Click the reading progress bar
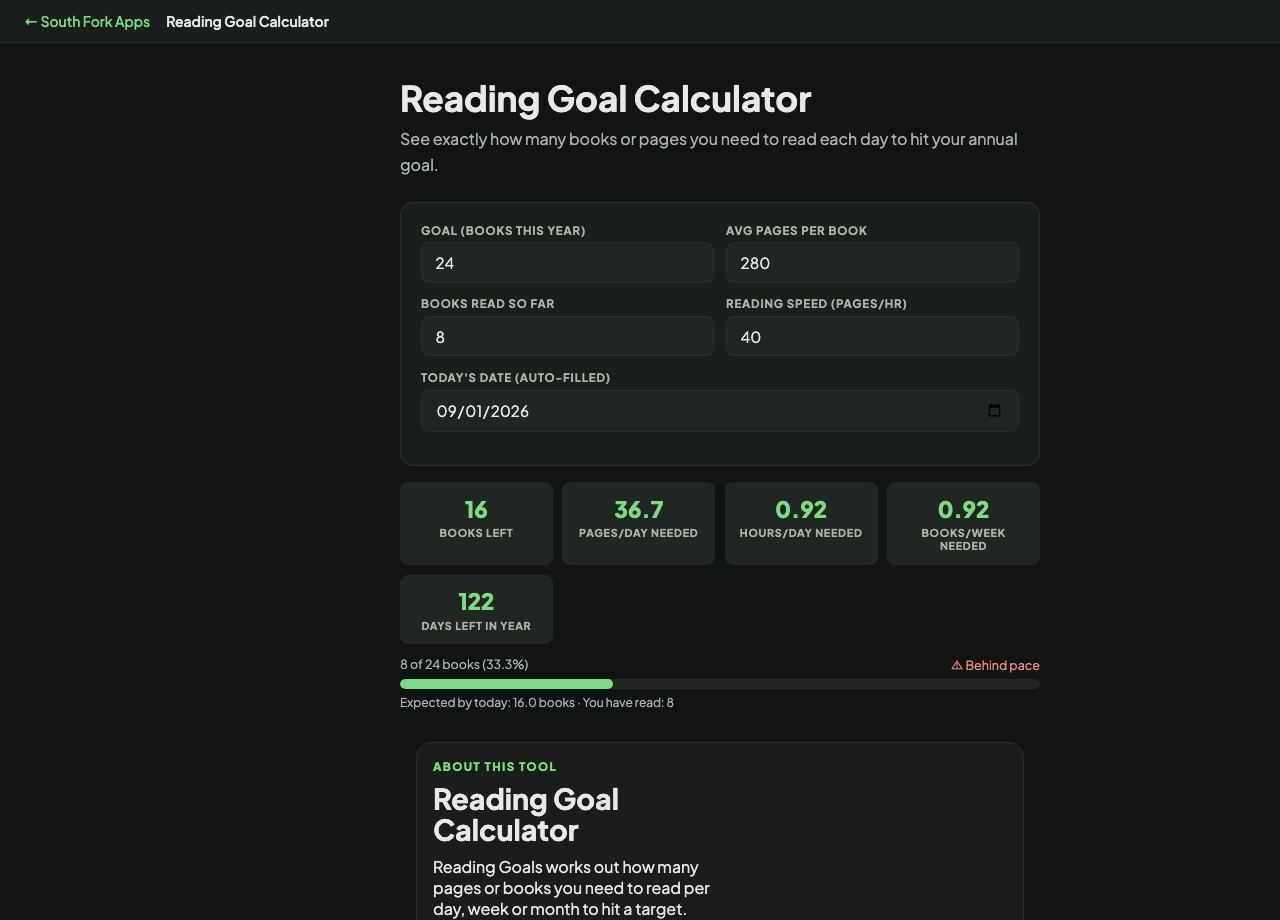The height and width of the screenshot is (920, 1280). [720, 684]
